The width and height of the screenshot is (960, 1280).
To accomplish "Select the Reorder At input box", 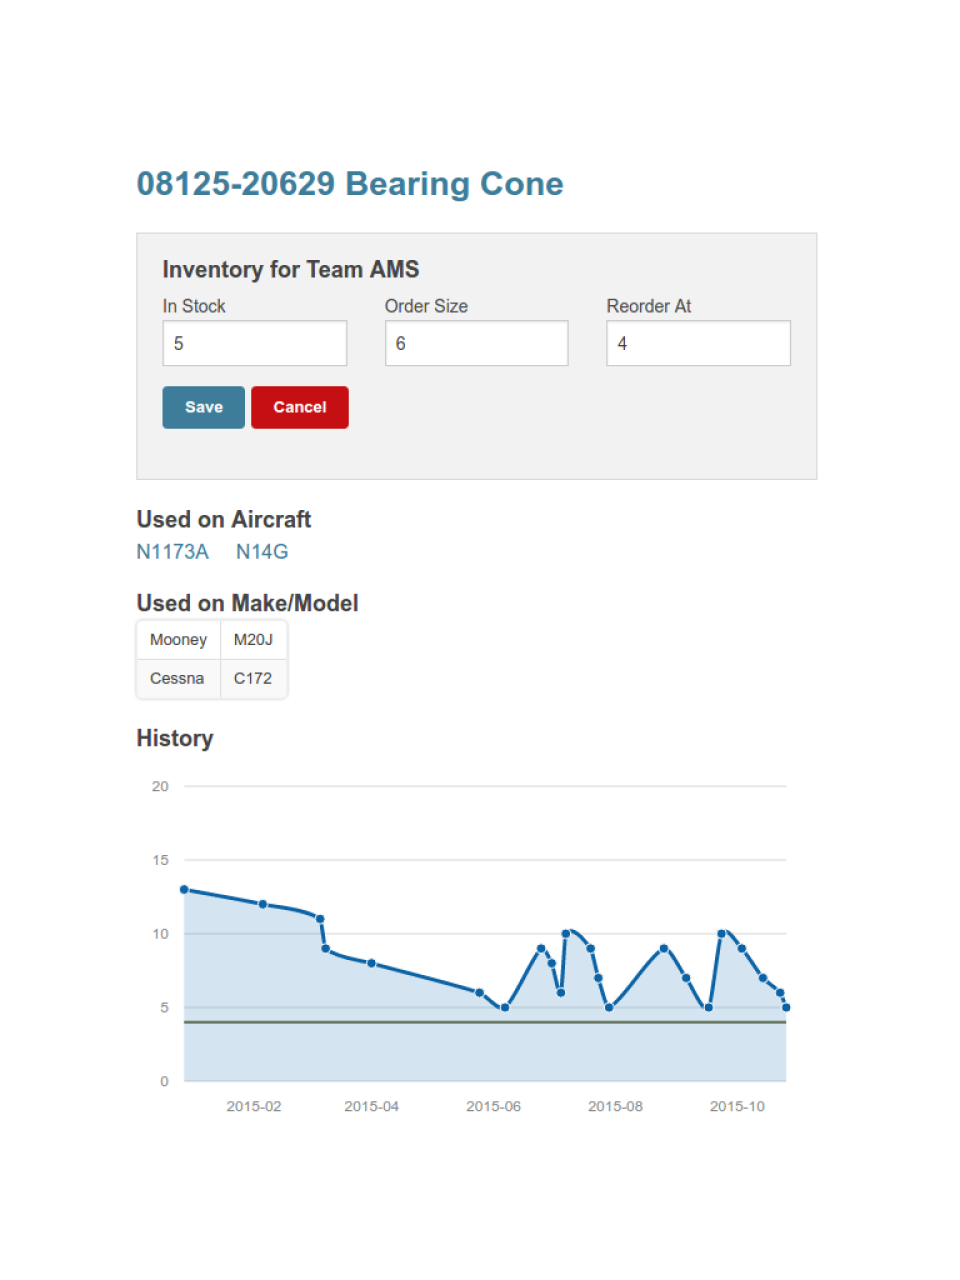I will pos(698,343).
